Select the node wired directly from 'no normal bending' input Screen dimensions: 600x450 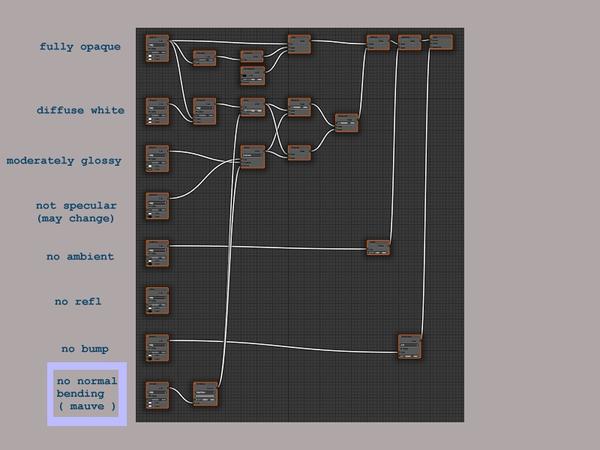(205, 394)
